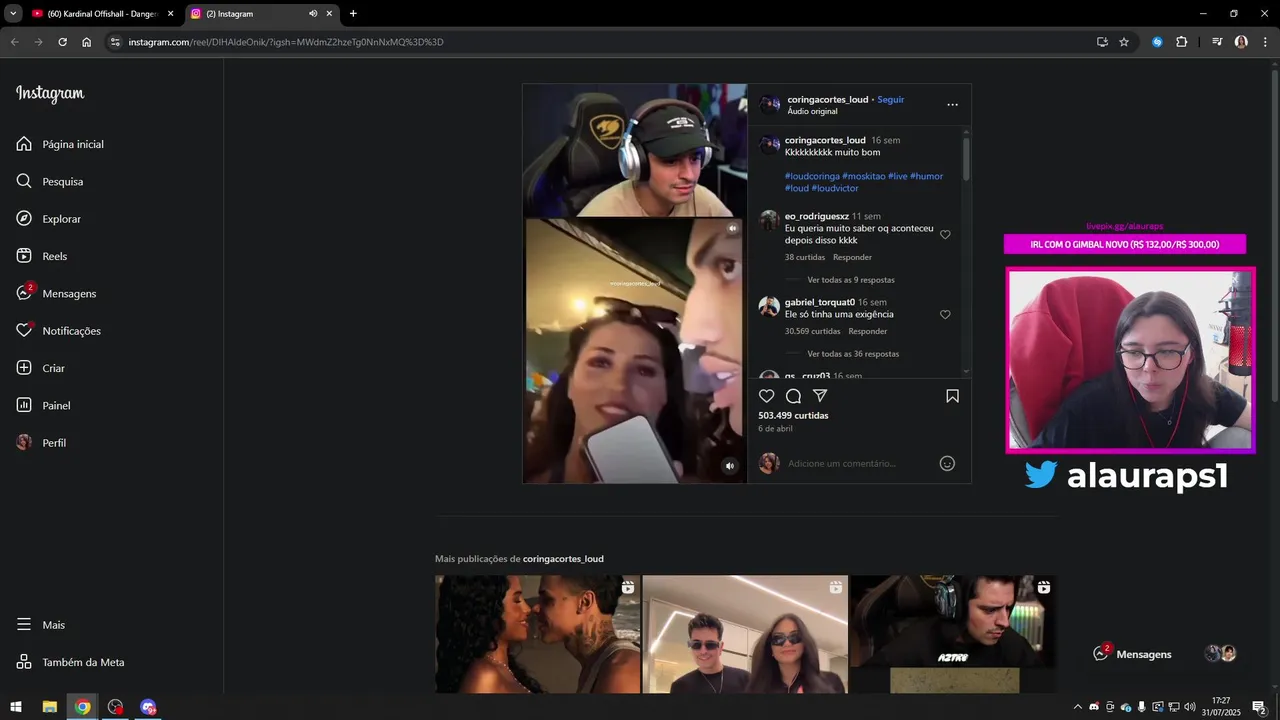The height and width of the screenshot is (720, 1280).
Task: Open the Windows Start menu
Action: [16, 707]
